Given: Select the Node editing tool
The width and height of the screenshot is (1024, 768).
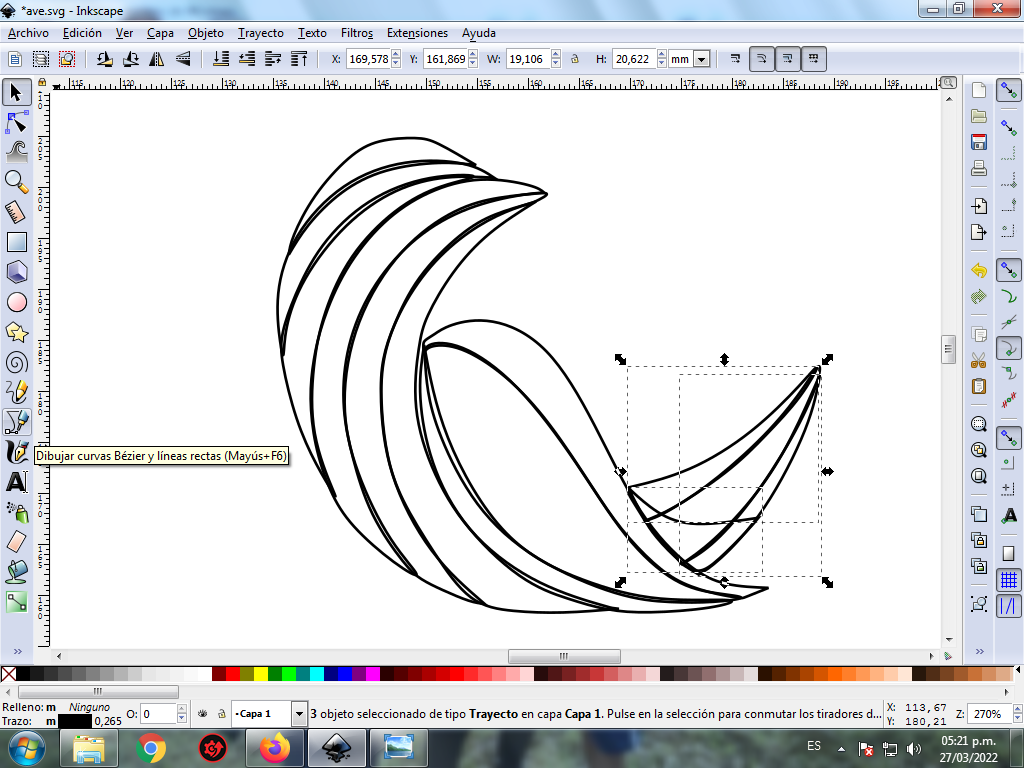Looking at the screenshot, I should 16,123.
